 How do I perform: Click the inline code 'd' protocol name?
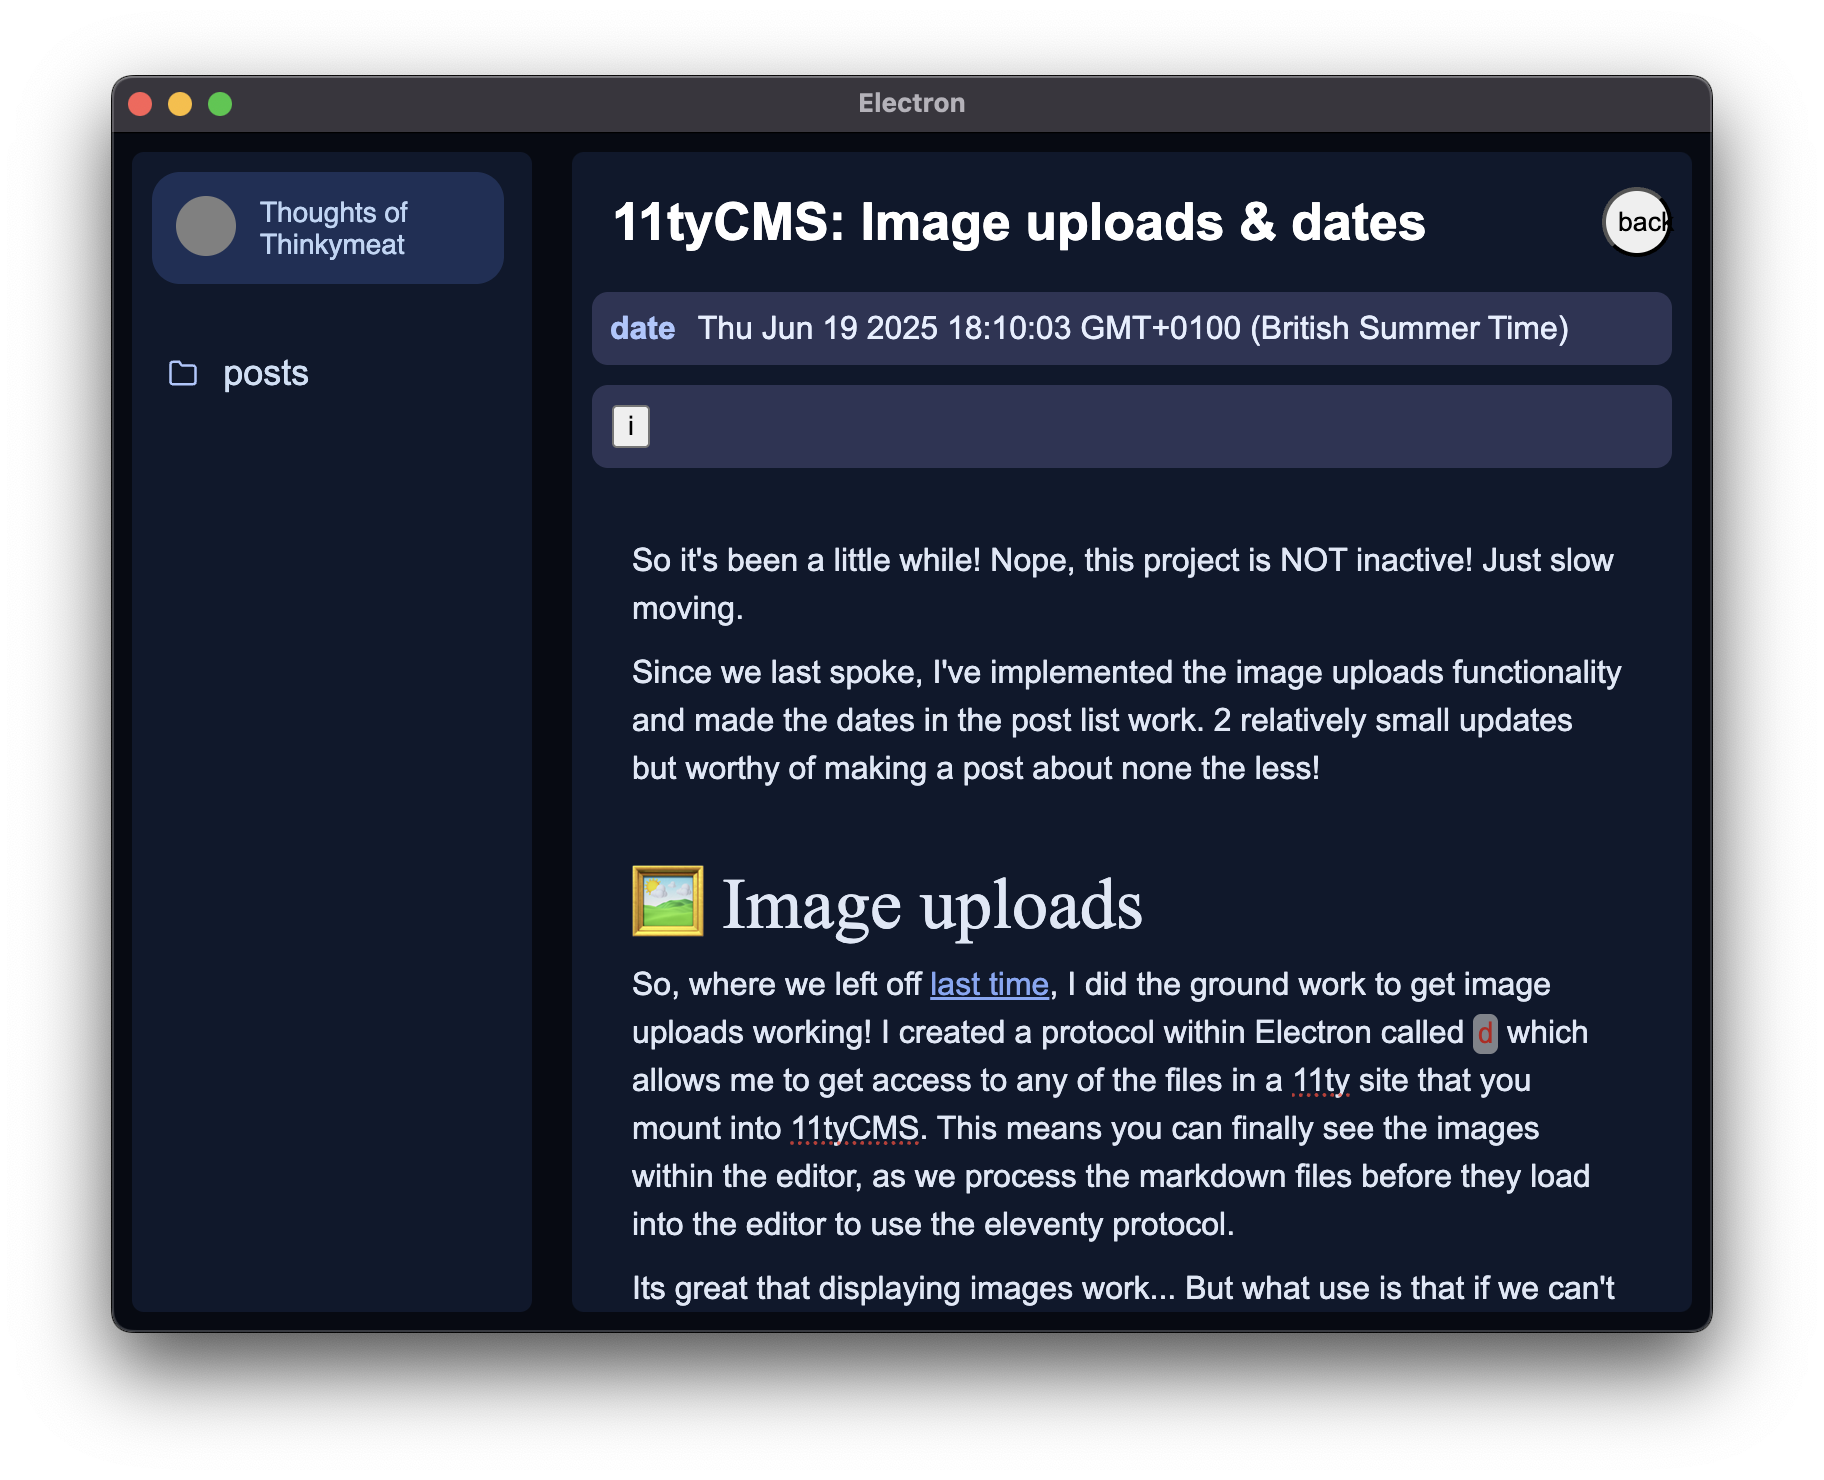[1485, 1033]
